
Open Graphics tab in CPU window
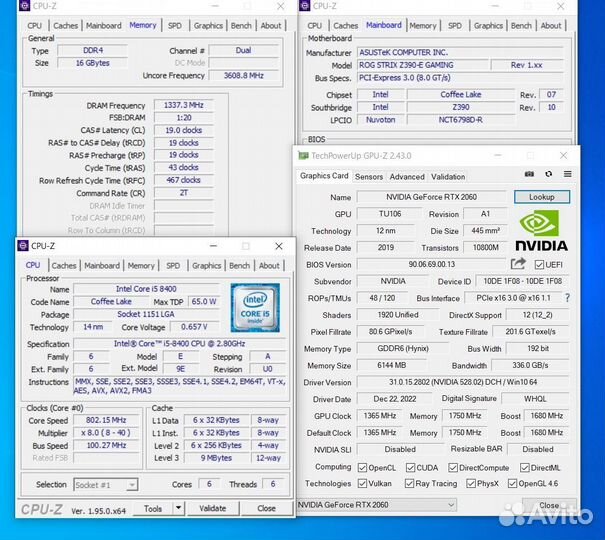click(206, 266)
